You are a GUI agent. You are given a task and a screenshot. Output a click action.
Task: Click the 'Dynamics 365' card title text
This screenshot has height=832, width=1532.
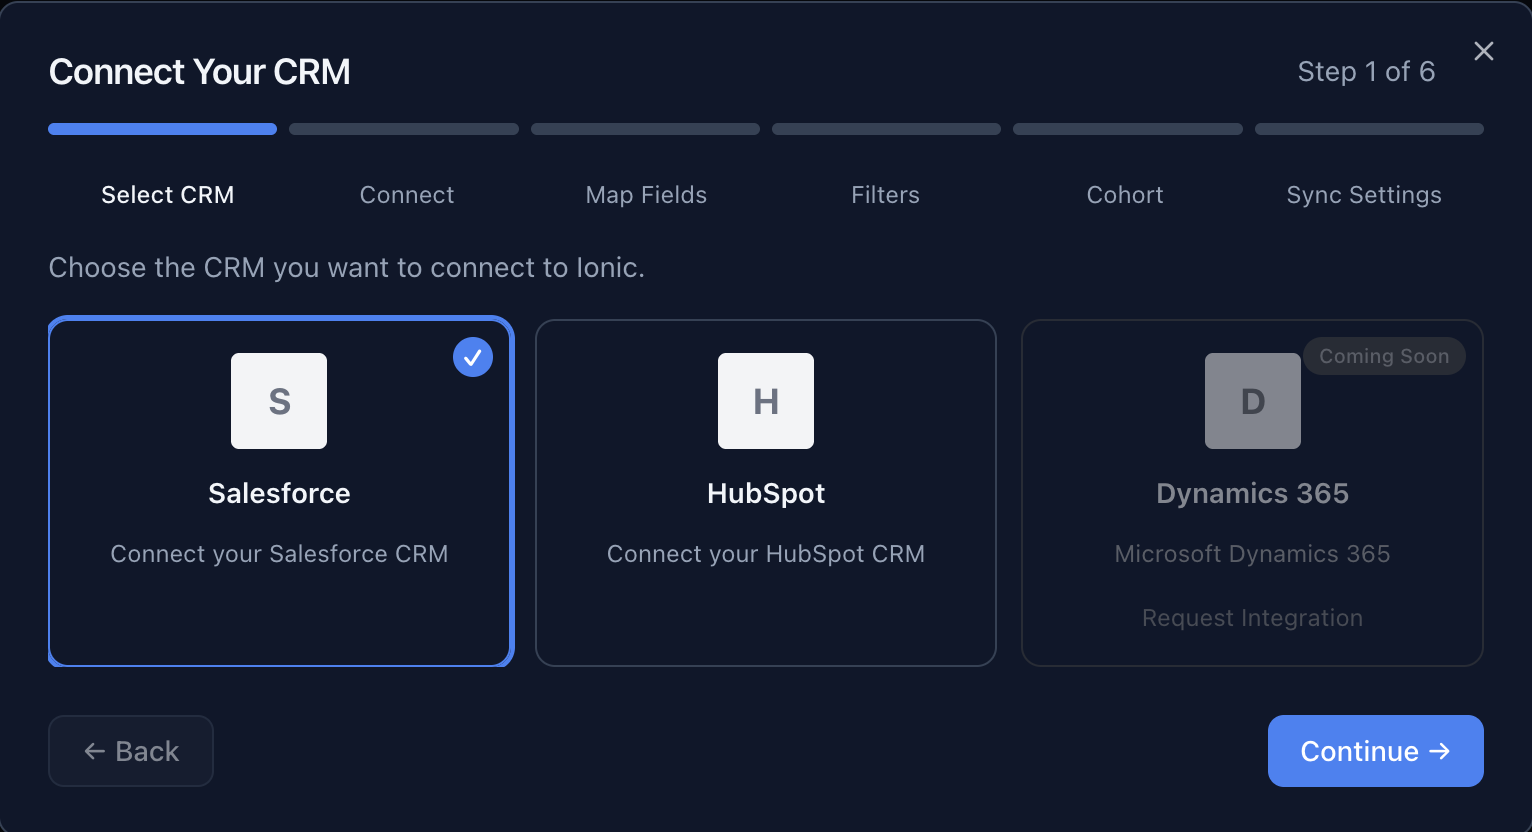tap(1252, 493)
